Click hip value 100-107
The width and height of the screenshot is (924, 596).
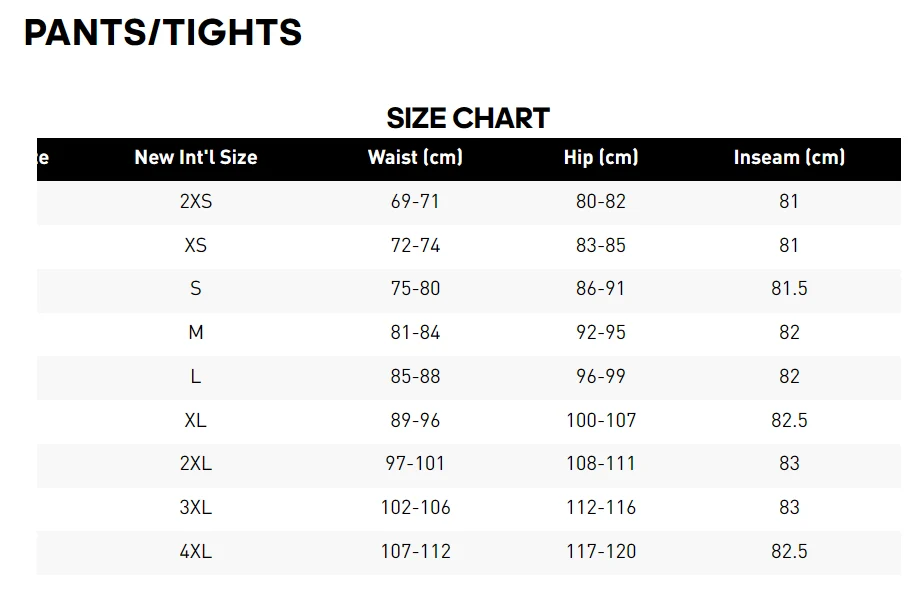click(x=601, y=420)
